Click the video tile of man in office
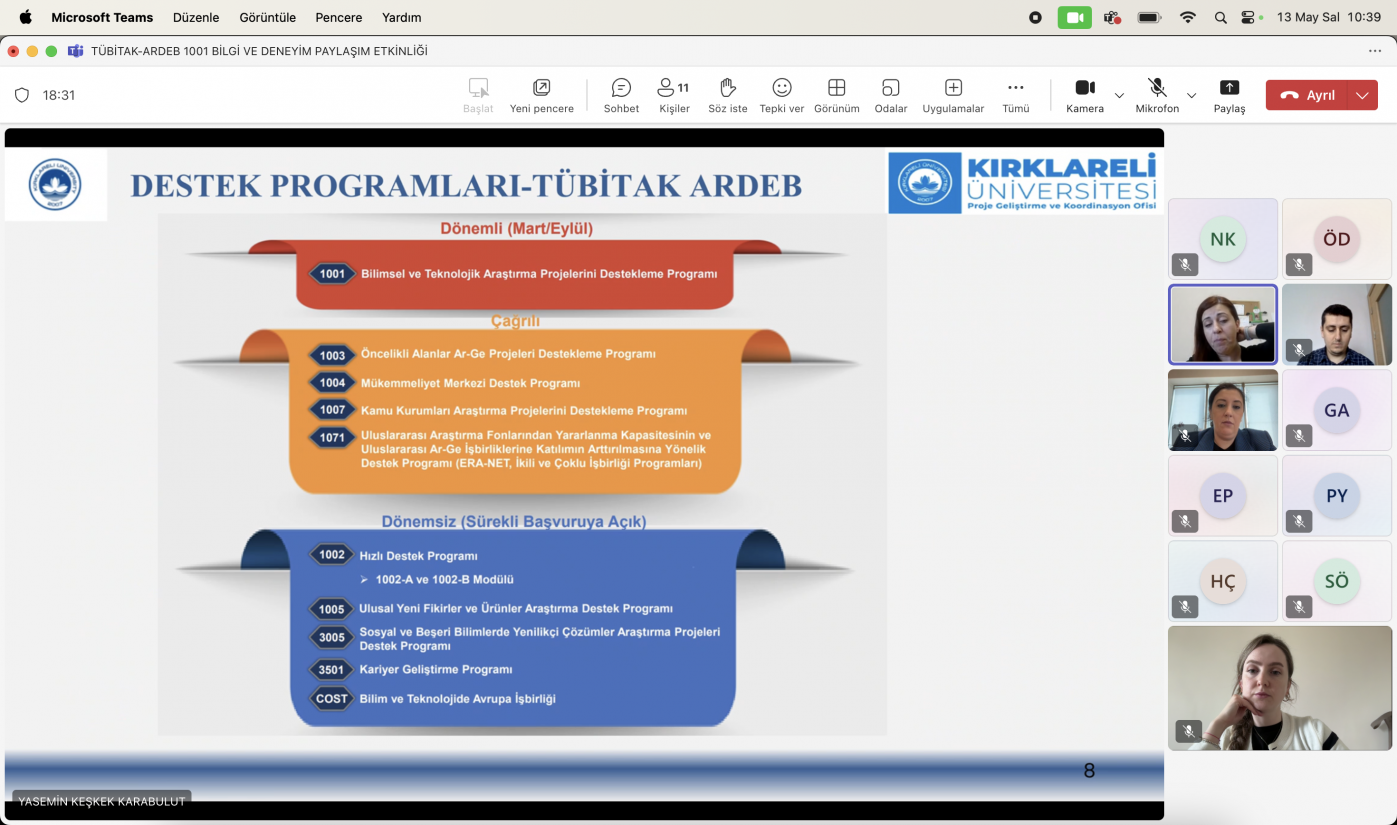This screenshot has height=825, width=1397. [x=1337, y=324]
